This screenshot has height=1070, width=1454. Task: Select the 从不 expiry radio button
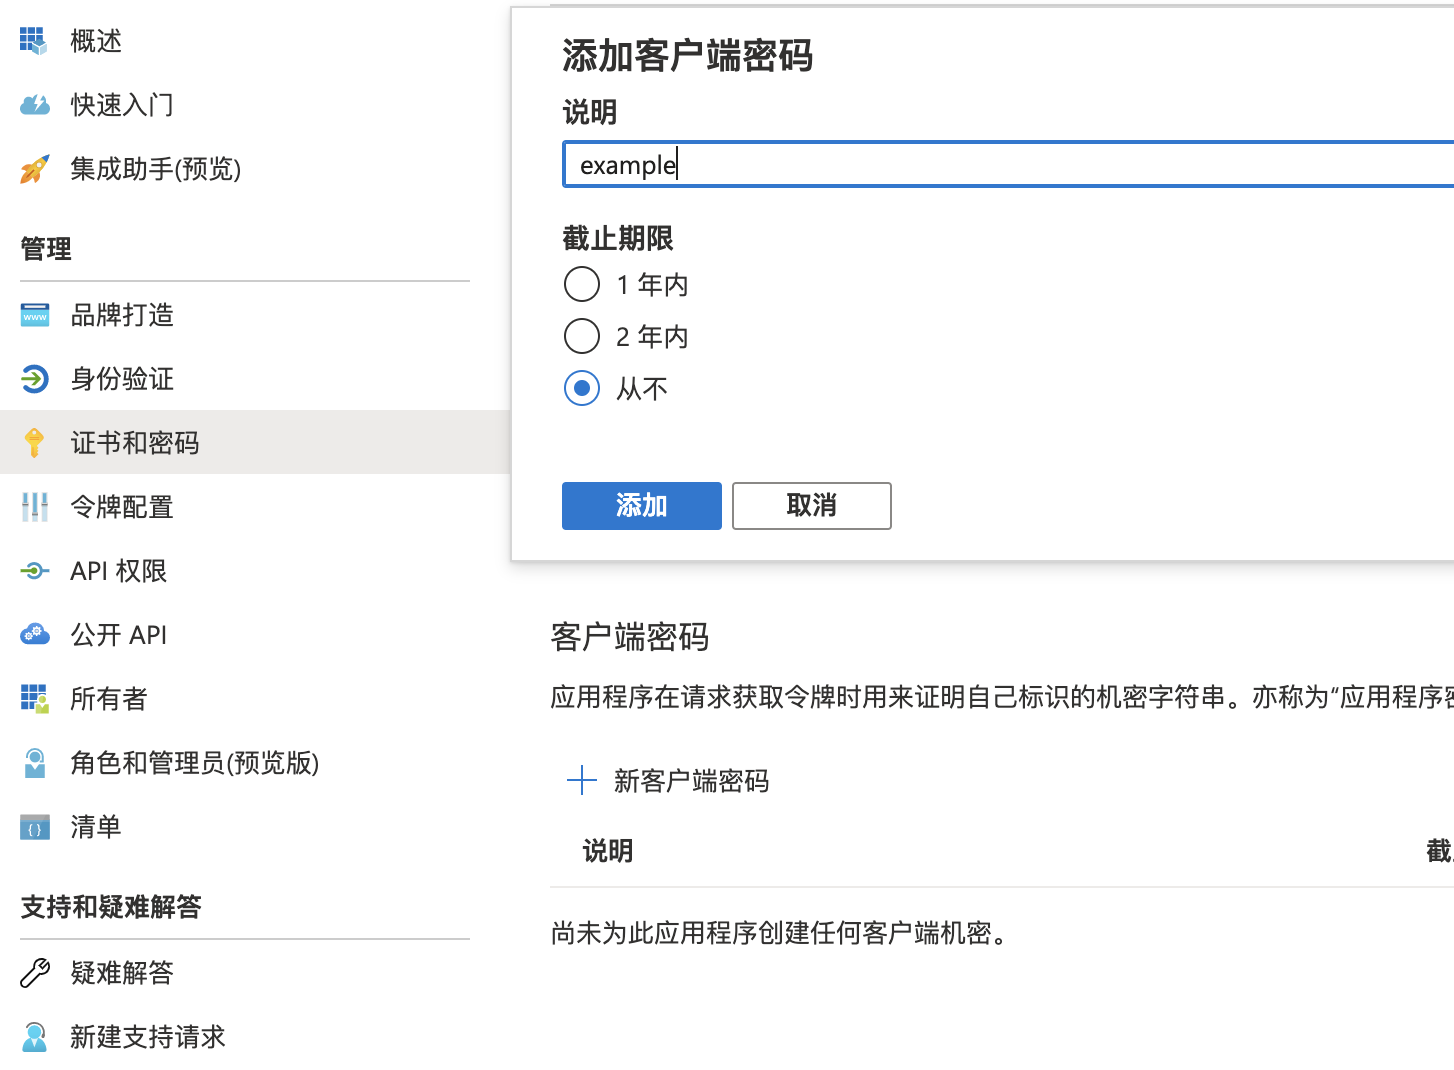[x=582, y=389]
